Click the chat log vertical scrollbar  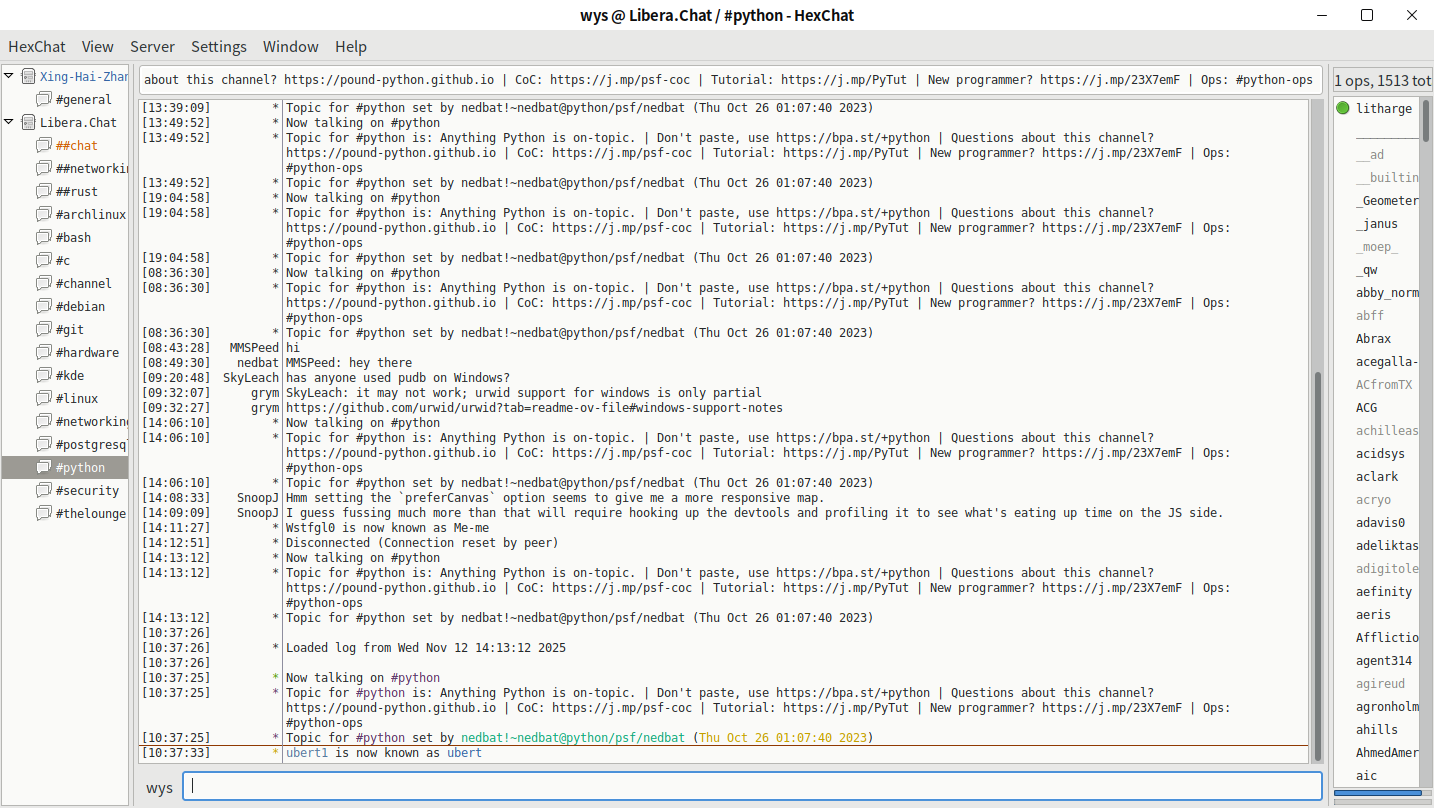pos(1317,560)
